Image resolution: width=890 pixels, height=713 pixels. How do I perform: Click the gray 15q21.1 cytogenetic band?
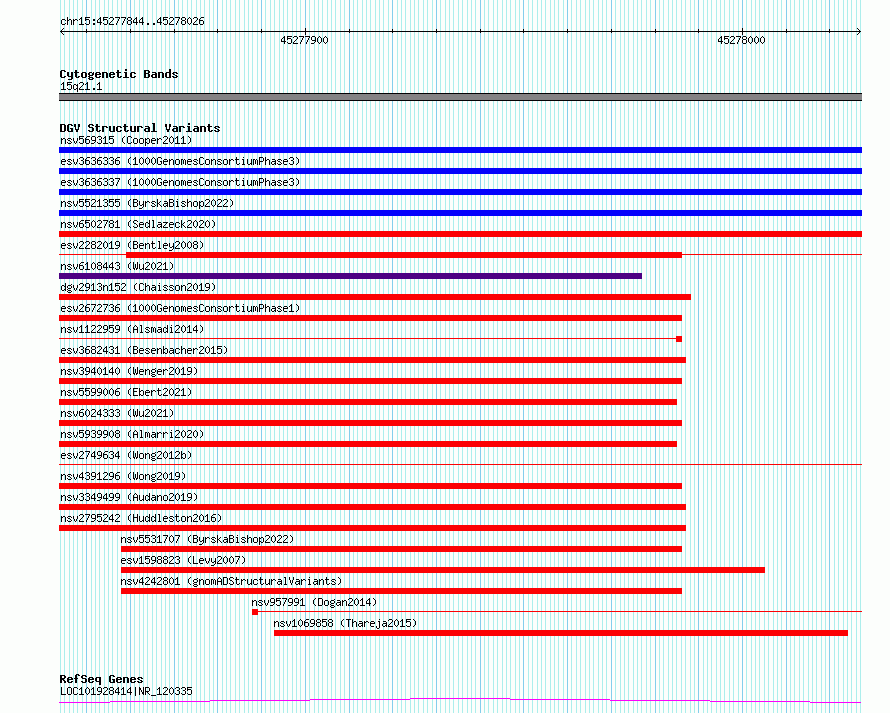click(460, 97)
